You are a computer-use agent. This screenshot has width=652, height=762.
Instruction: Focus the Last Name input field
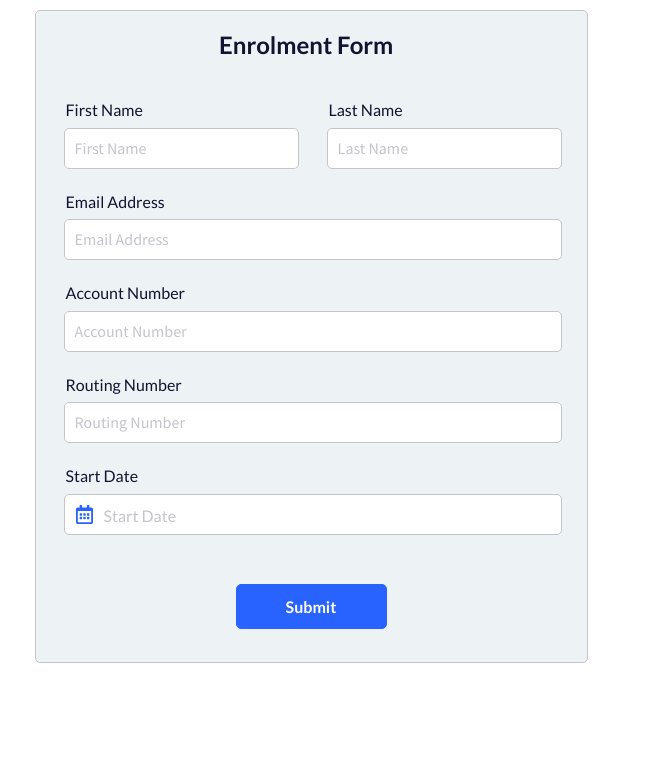point(444,149)
